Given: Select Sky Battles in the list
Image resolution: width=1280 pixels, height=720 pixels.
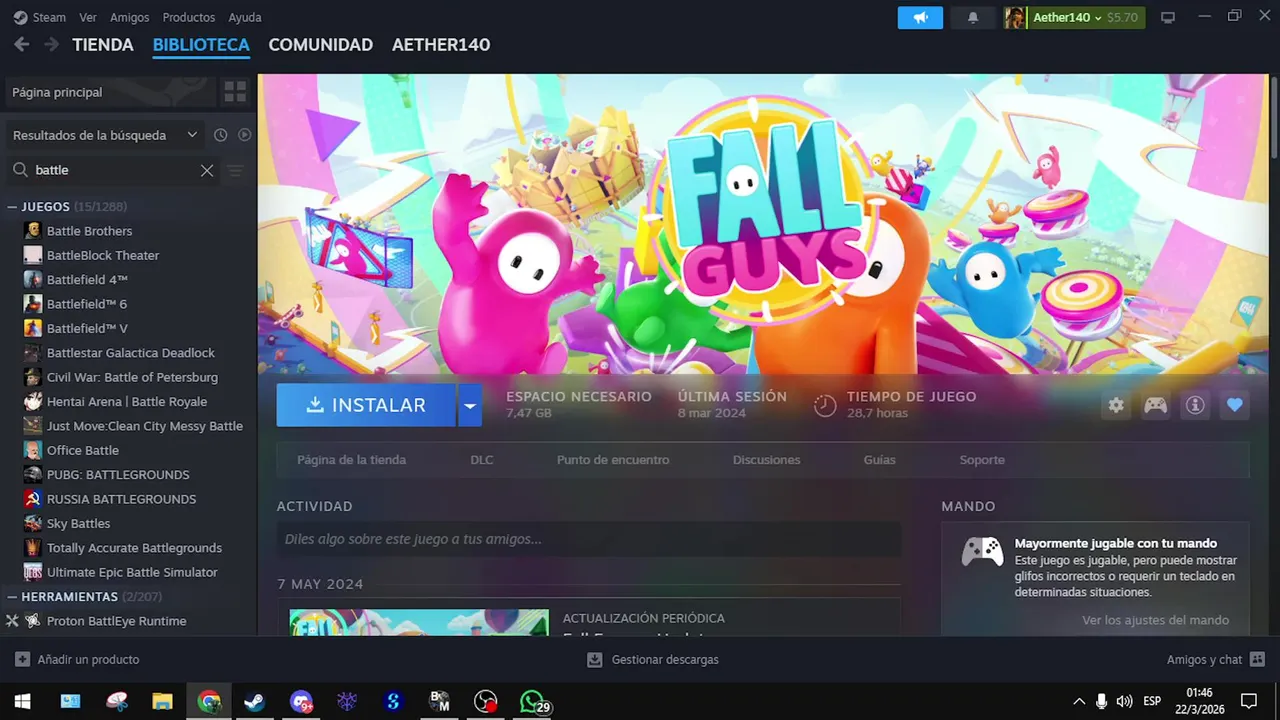Looking at the screenshot, I should point(78,524).
